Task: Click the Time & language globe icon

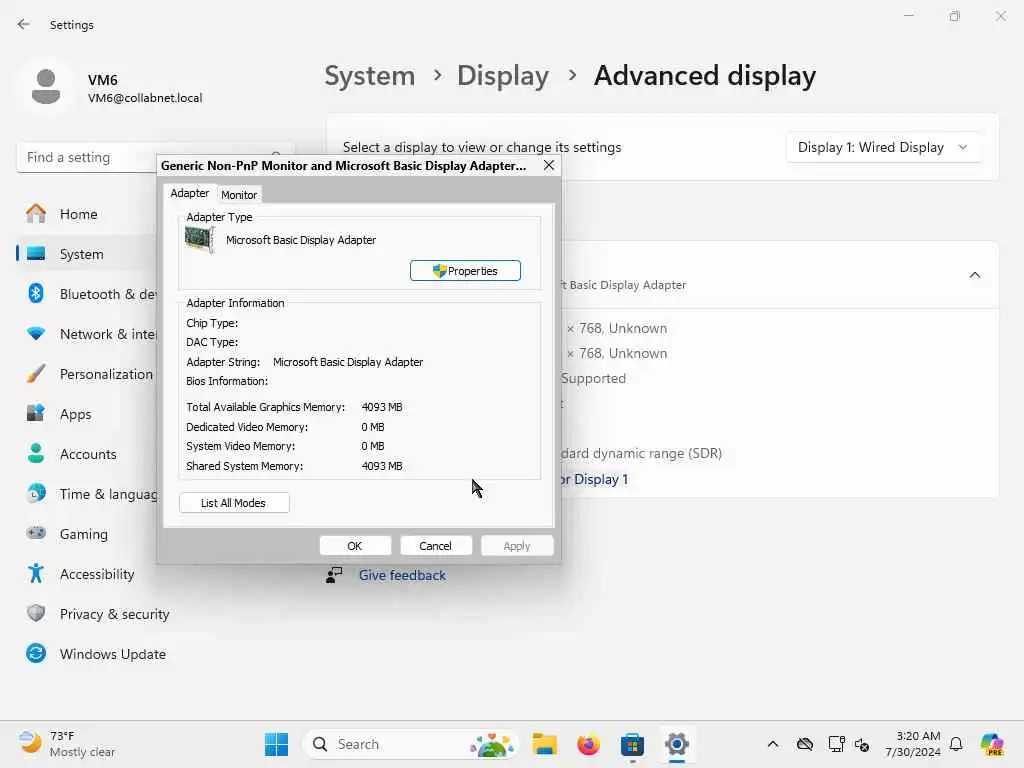Action: click(36, 493)
